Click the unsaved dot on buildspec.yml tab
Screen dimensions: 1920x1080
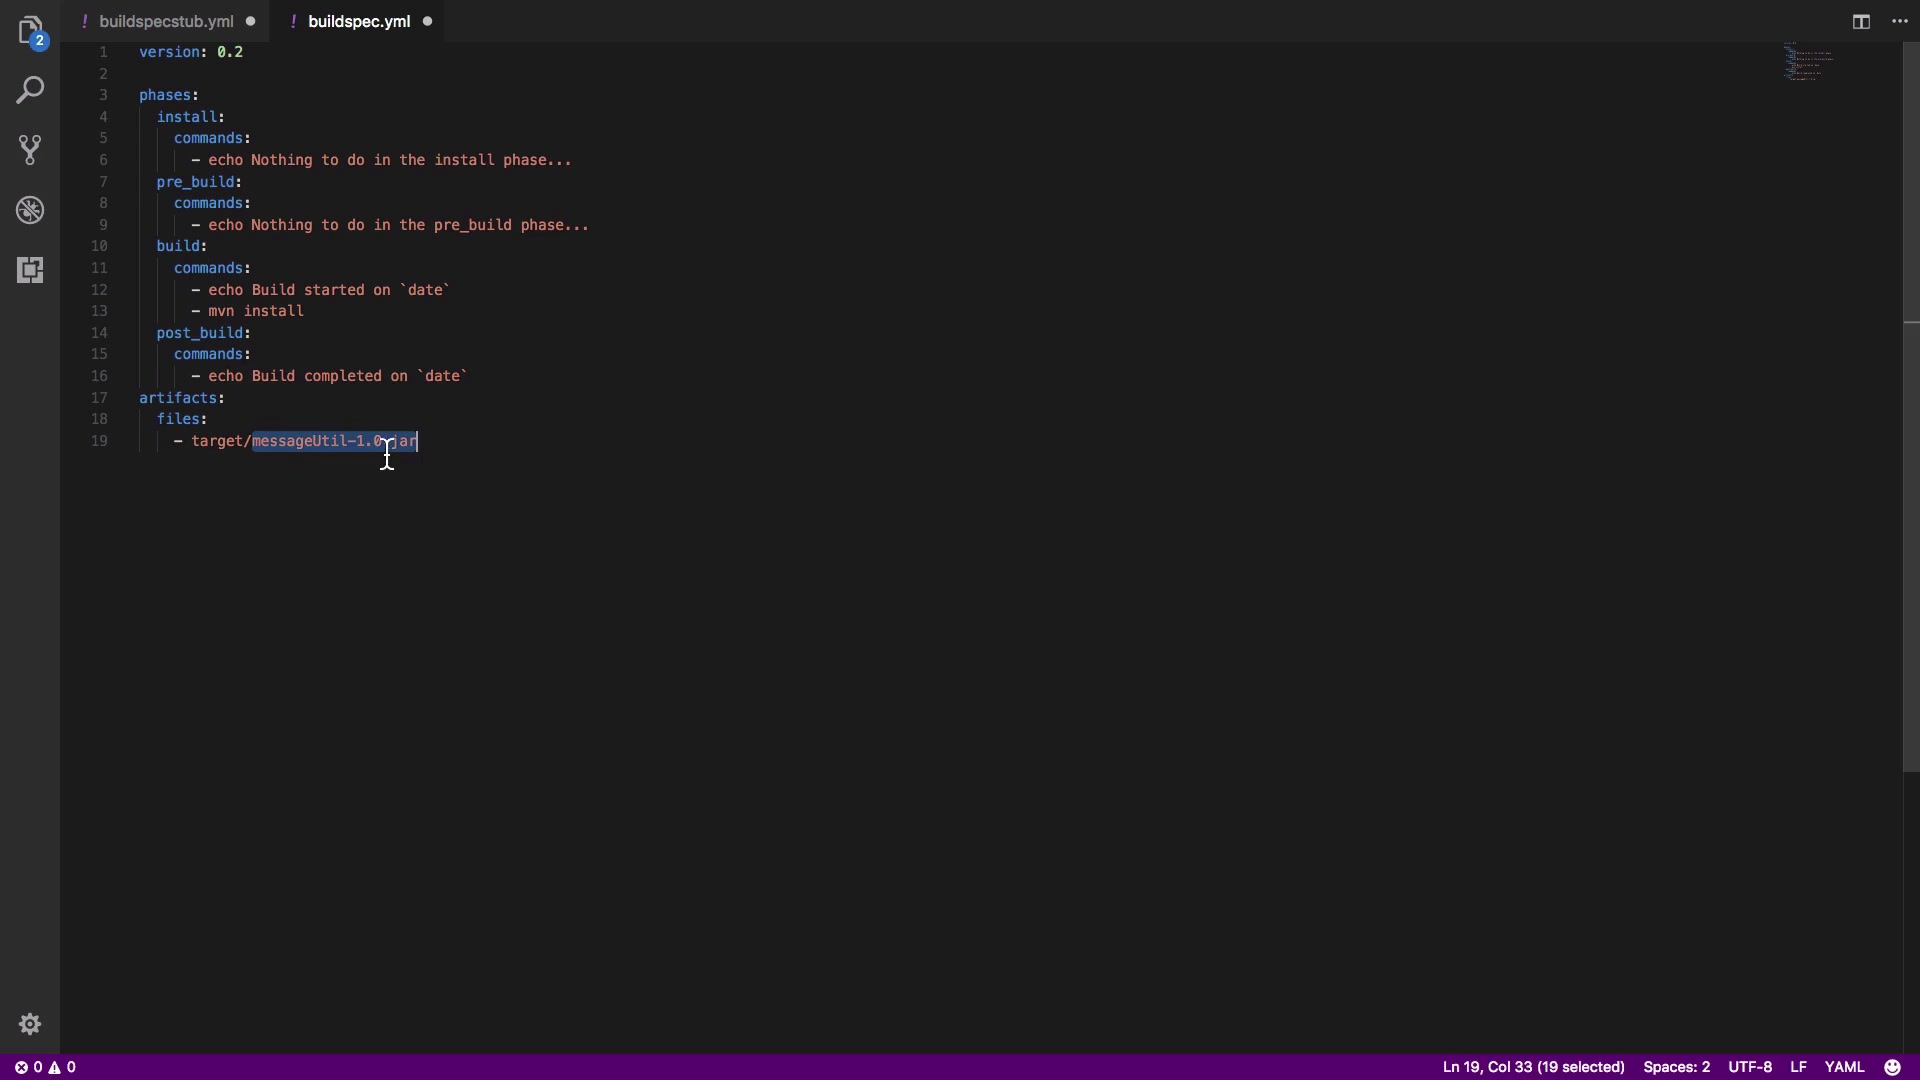click(427, 21)
